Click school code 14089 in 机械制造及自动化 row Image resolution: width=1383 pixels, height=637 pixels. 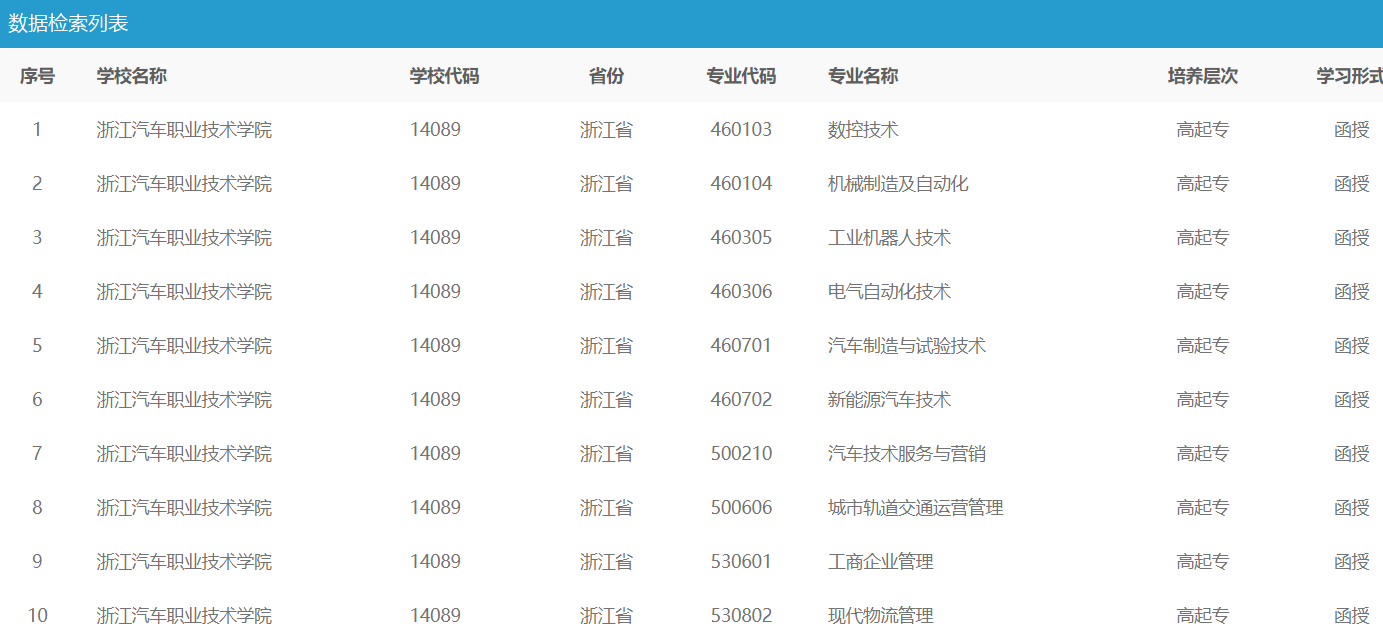435,184
